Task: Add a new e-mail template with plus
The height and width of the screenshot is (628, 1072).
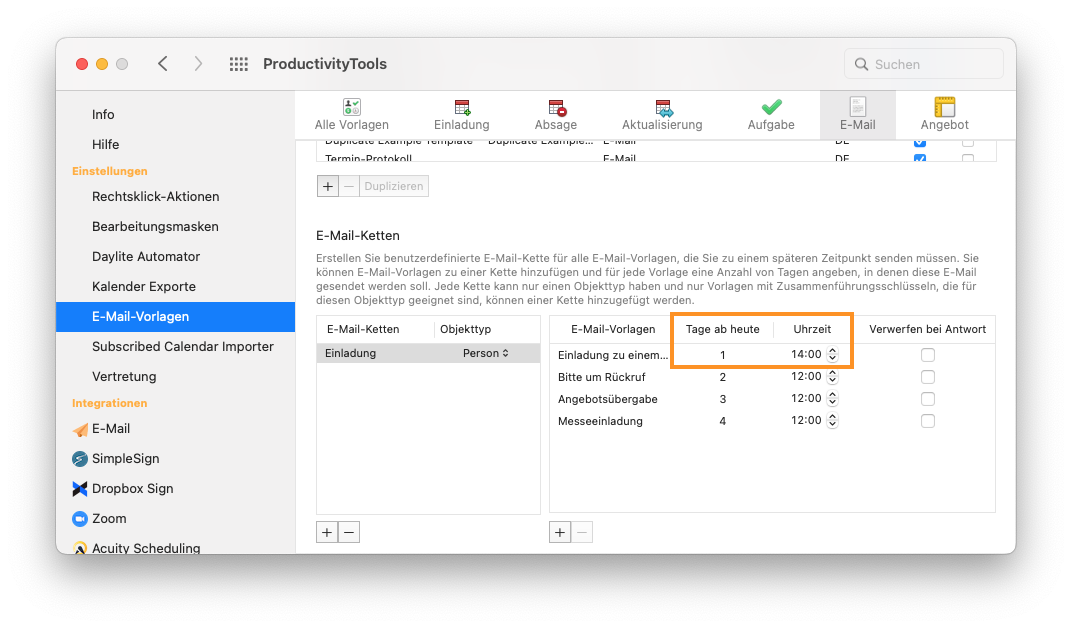Action: 327,186
